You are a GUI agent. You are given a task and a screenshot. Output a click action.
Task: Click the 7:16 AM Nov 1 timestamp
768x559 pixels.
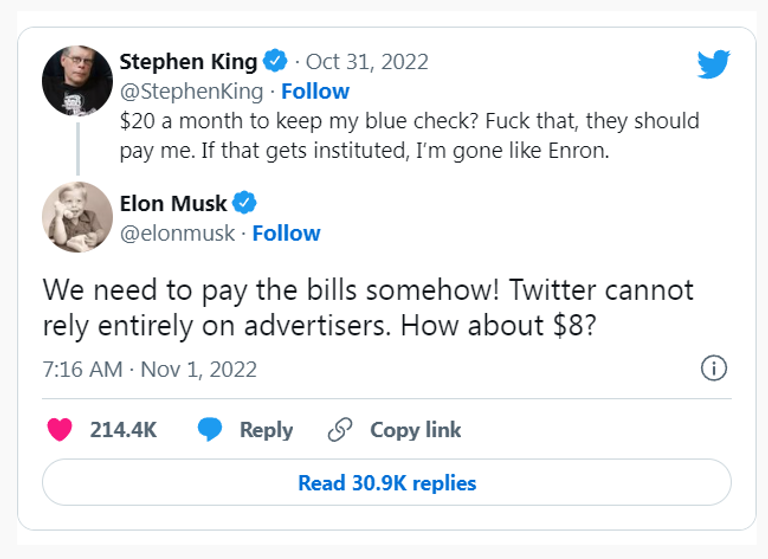click(x=150, y=369)
